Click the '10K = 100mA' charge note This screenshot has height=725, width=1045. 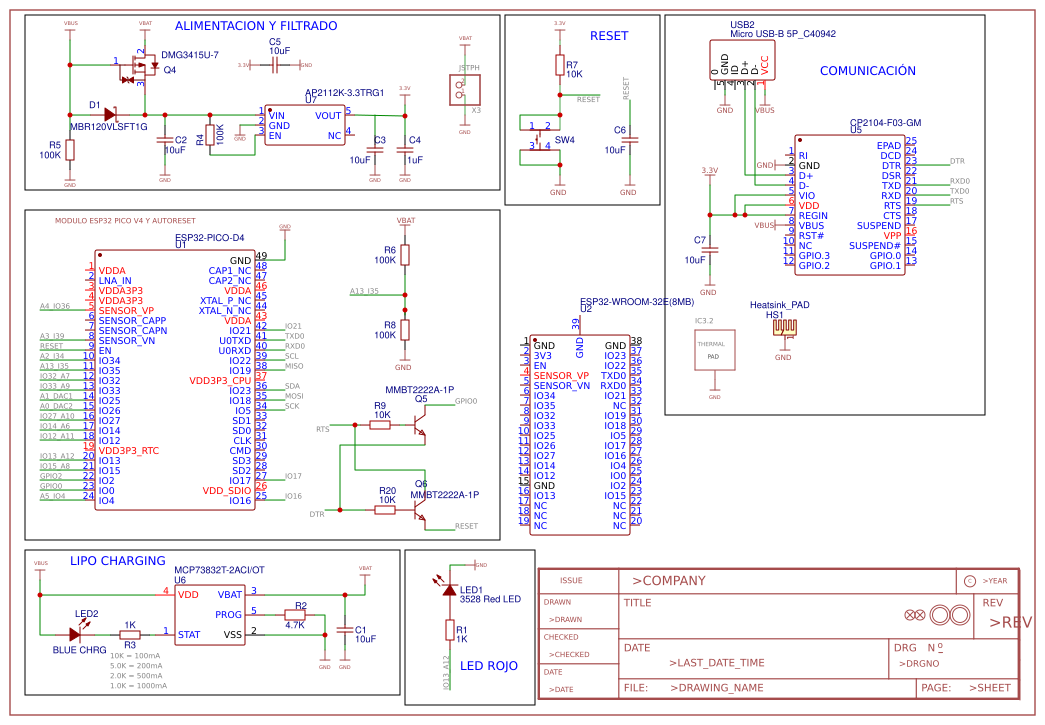click(135, 656)
